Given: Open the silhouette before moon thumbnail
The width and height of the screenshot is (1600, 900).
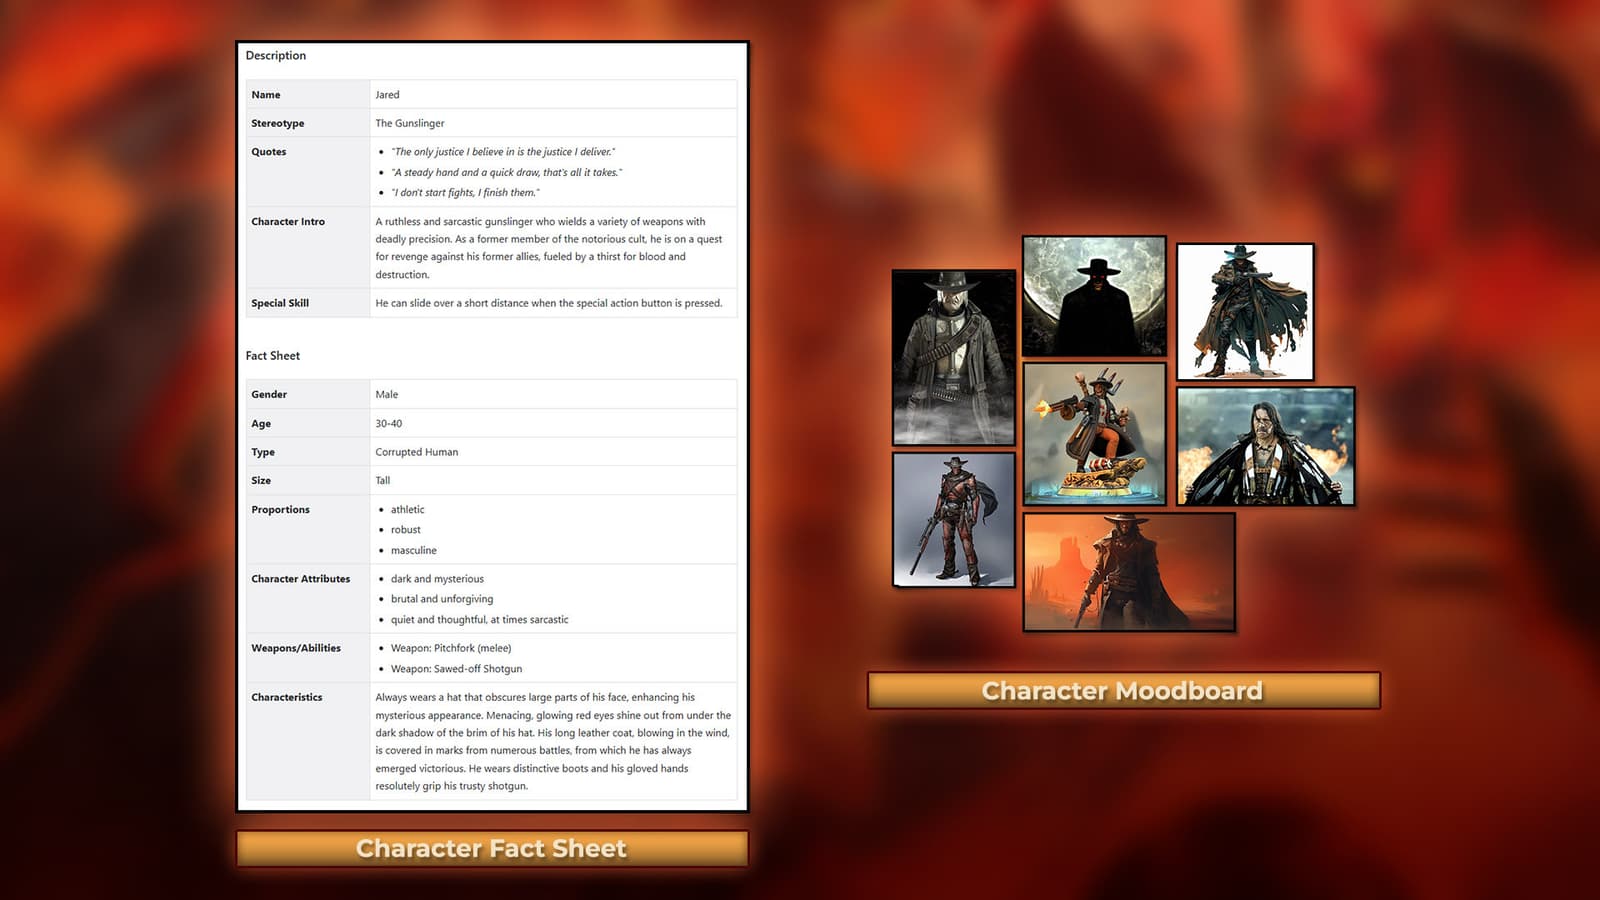Looking at the screenshot, I should click(x=1094, y=296).
